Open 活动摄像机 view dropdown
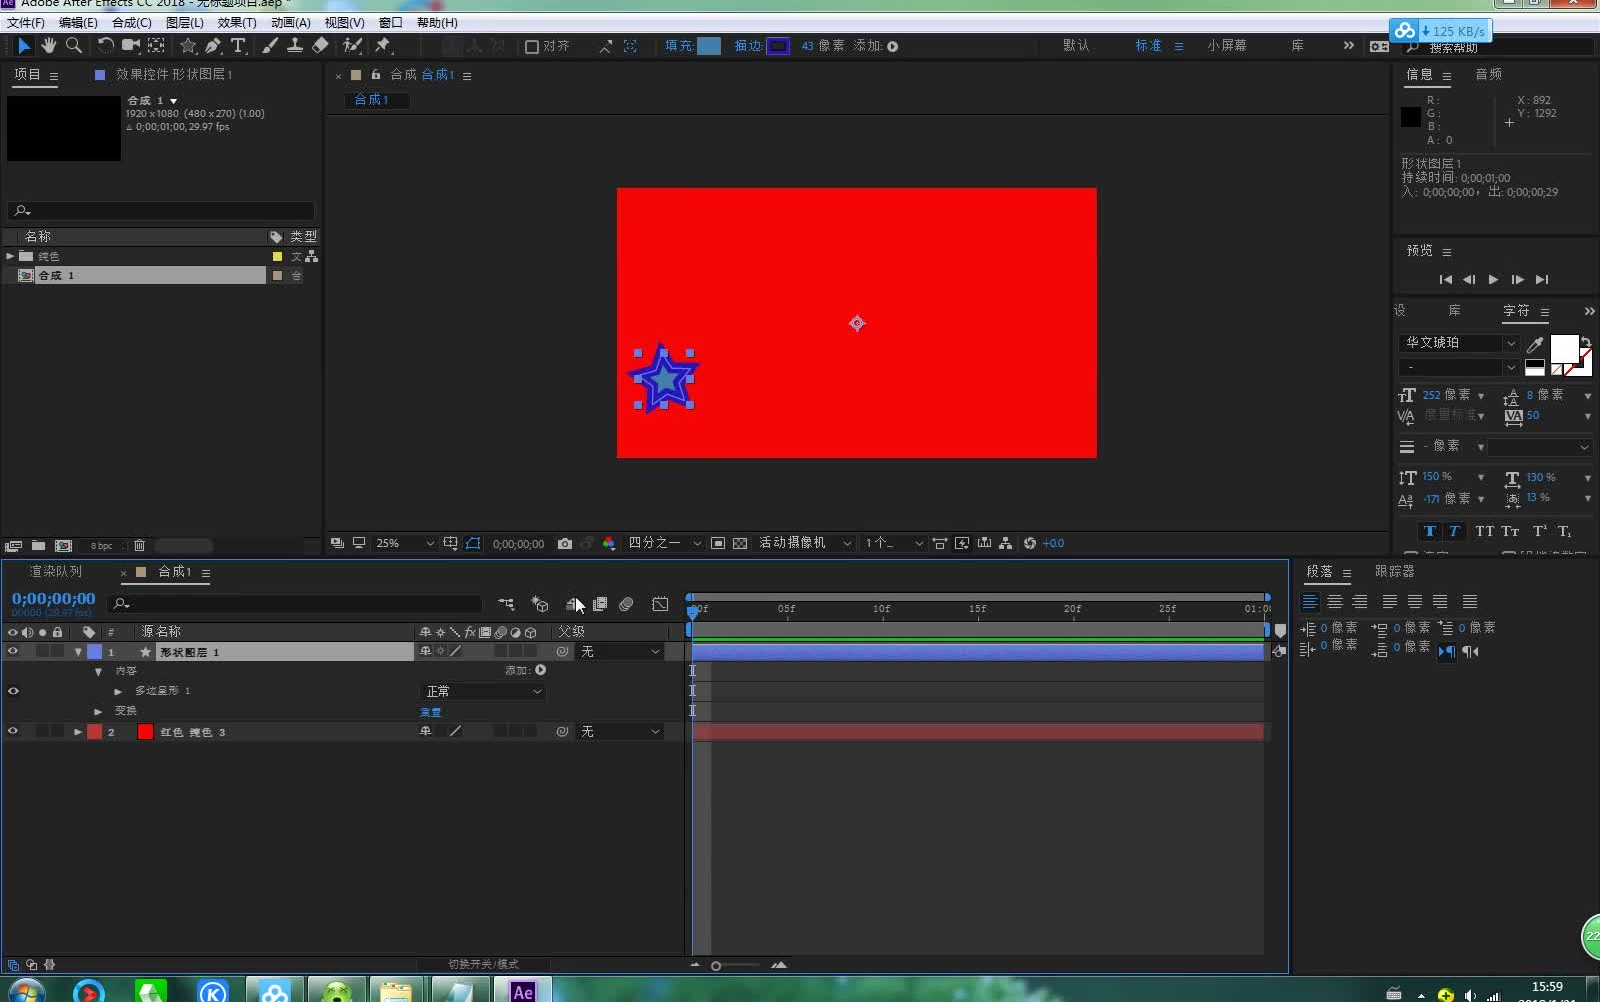Viewport: 1600px width, 1002px height. 805,543
